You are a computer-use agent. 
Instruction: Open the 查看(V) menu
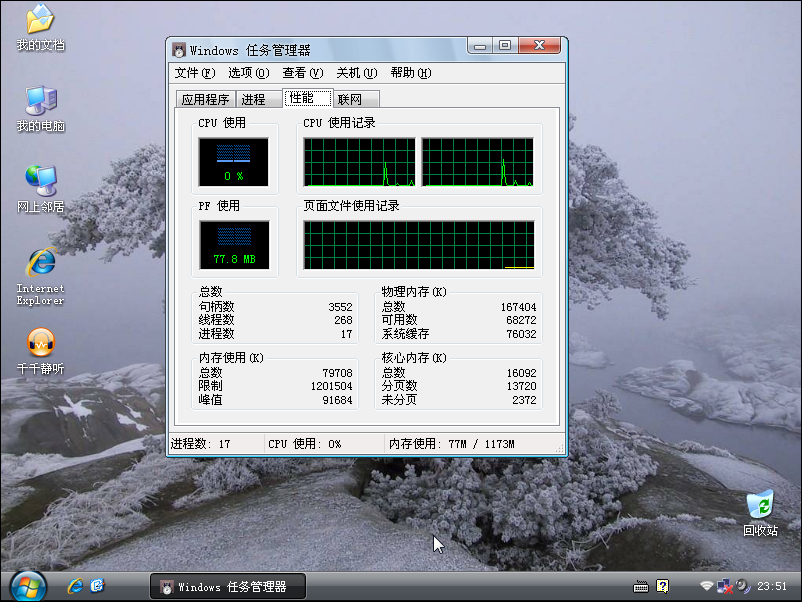[x=303, y=73]
